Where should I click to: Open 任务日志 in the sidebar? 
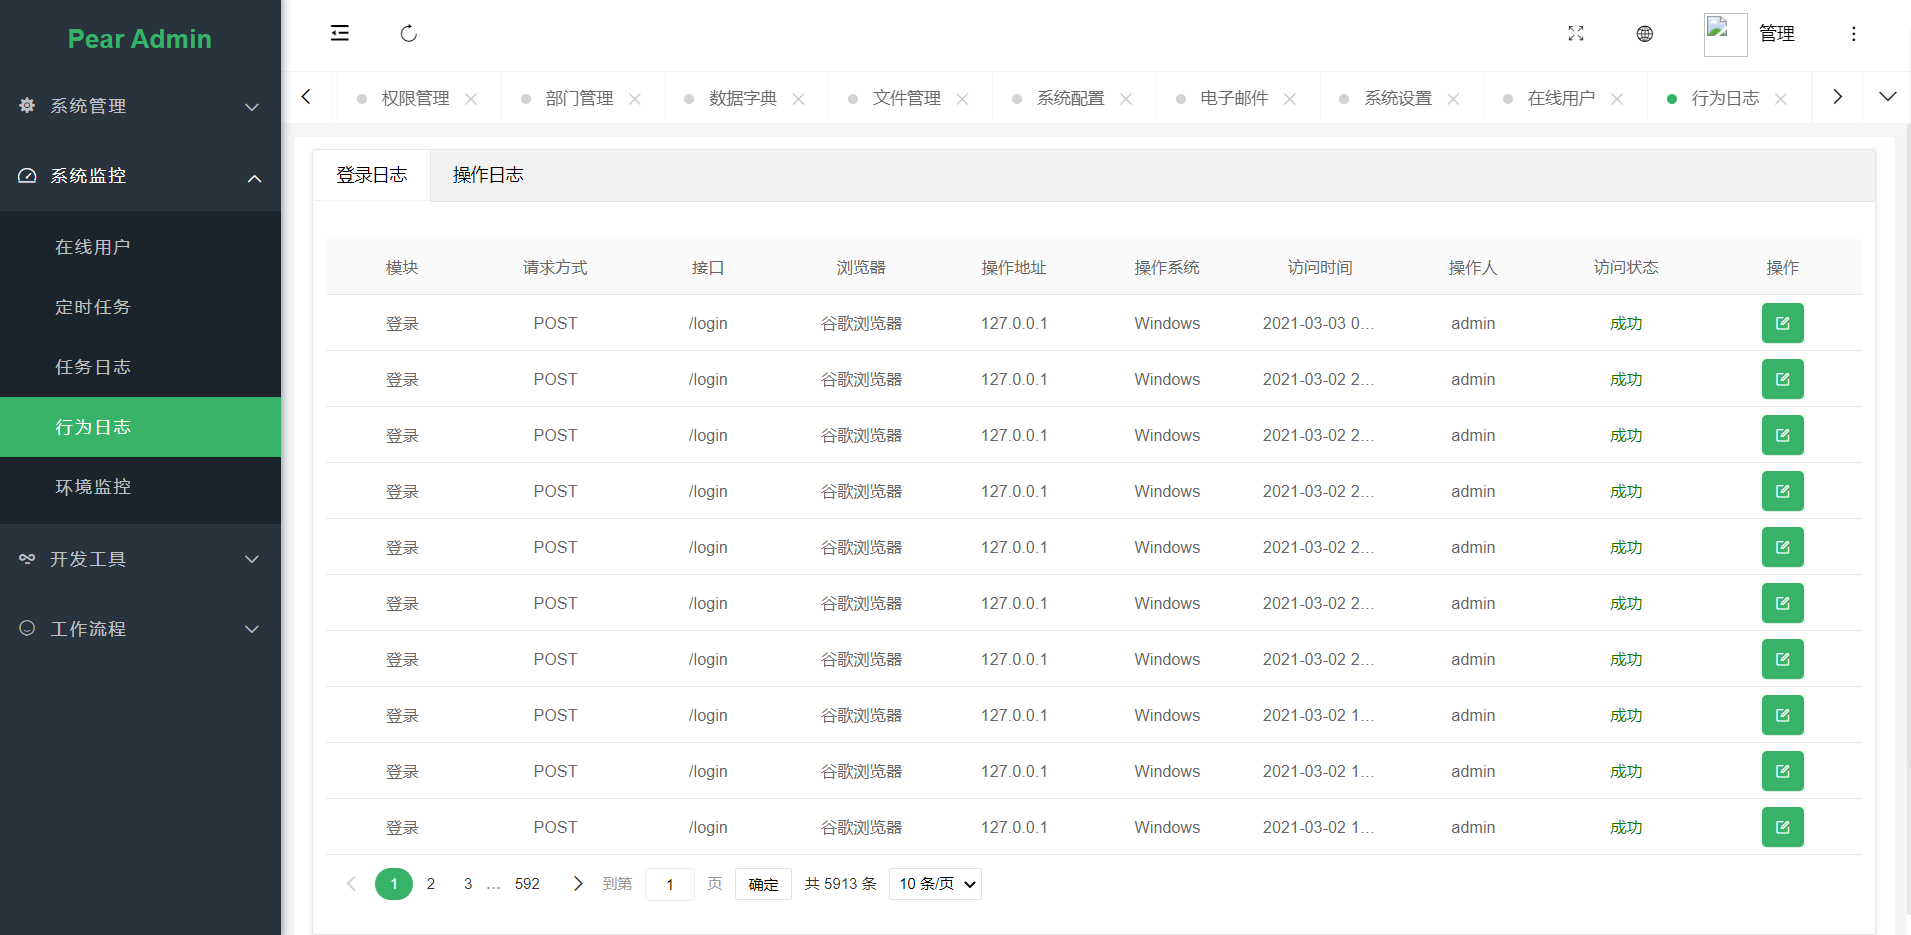point(140,367)
